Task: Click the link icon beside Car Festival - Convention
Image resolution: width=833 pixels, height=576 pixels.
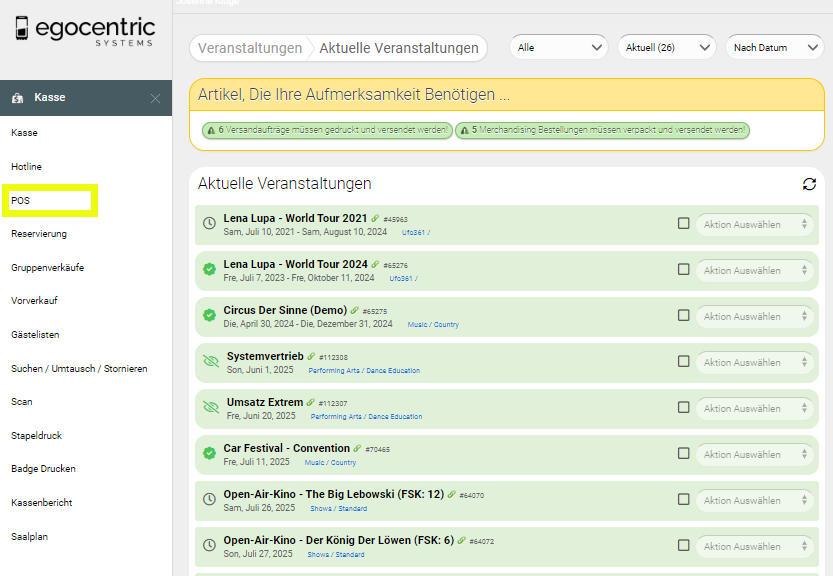Action: tap(357, 448)
